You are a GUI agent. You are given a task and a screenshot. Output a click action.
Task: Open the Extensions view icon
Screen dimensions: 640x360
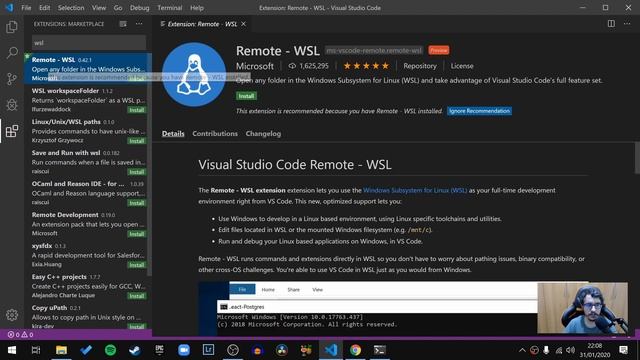[12, 131]
